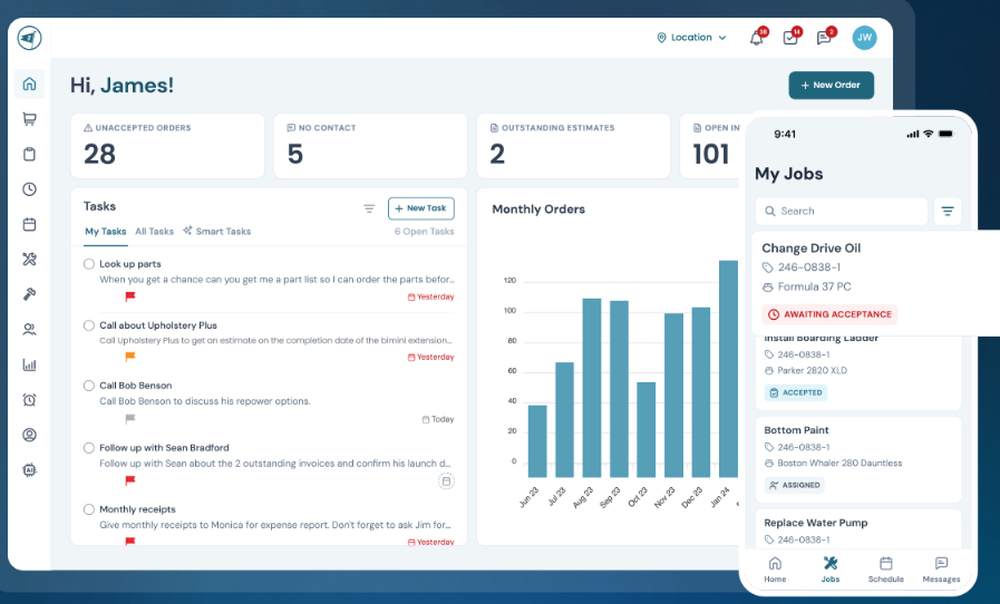Click the Jun 23 bar in chart
The image size is (1000, 604).
(x=538, y=441)
